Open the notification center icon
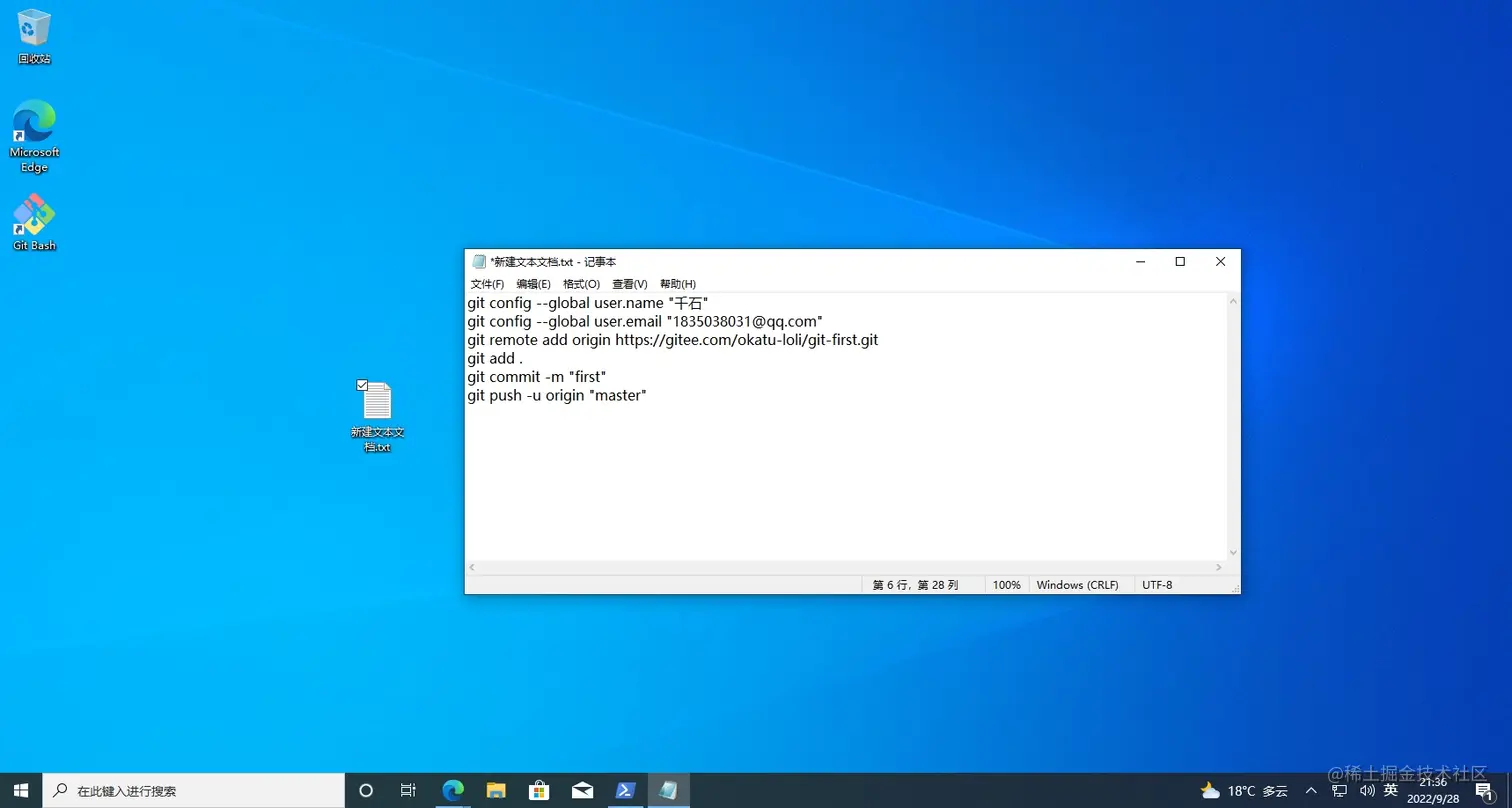This screenshot has height=808, width=1512. pyautogui.click(x=1484, y=791)
